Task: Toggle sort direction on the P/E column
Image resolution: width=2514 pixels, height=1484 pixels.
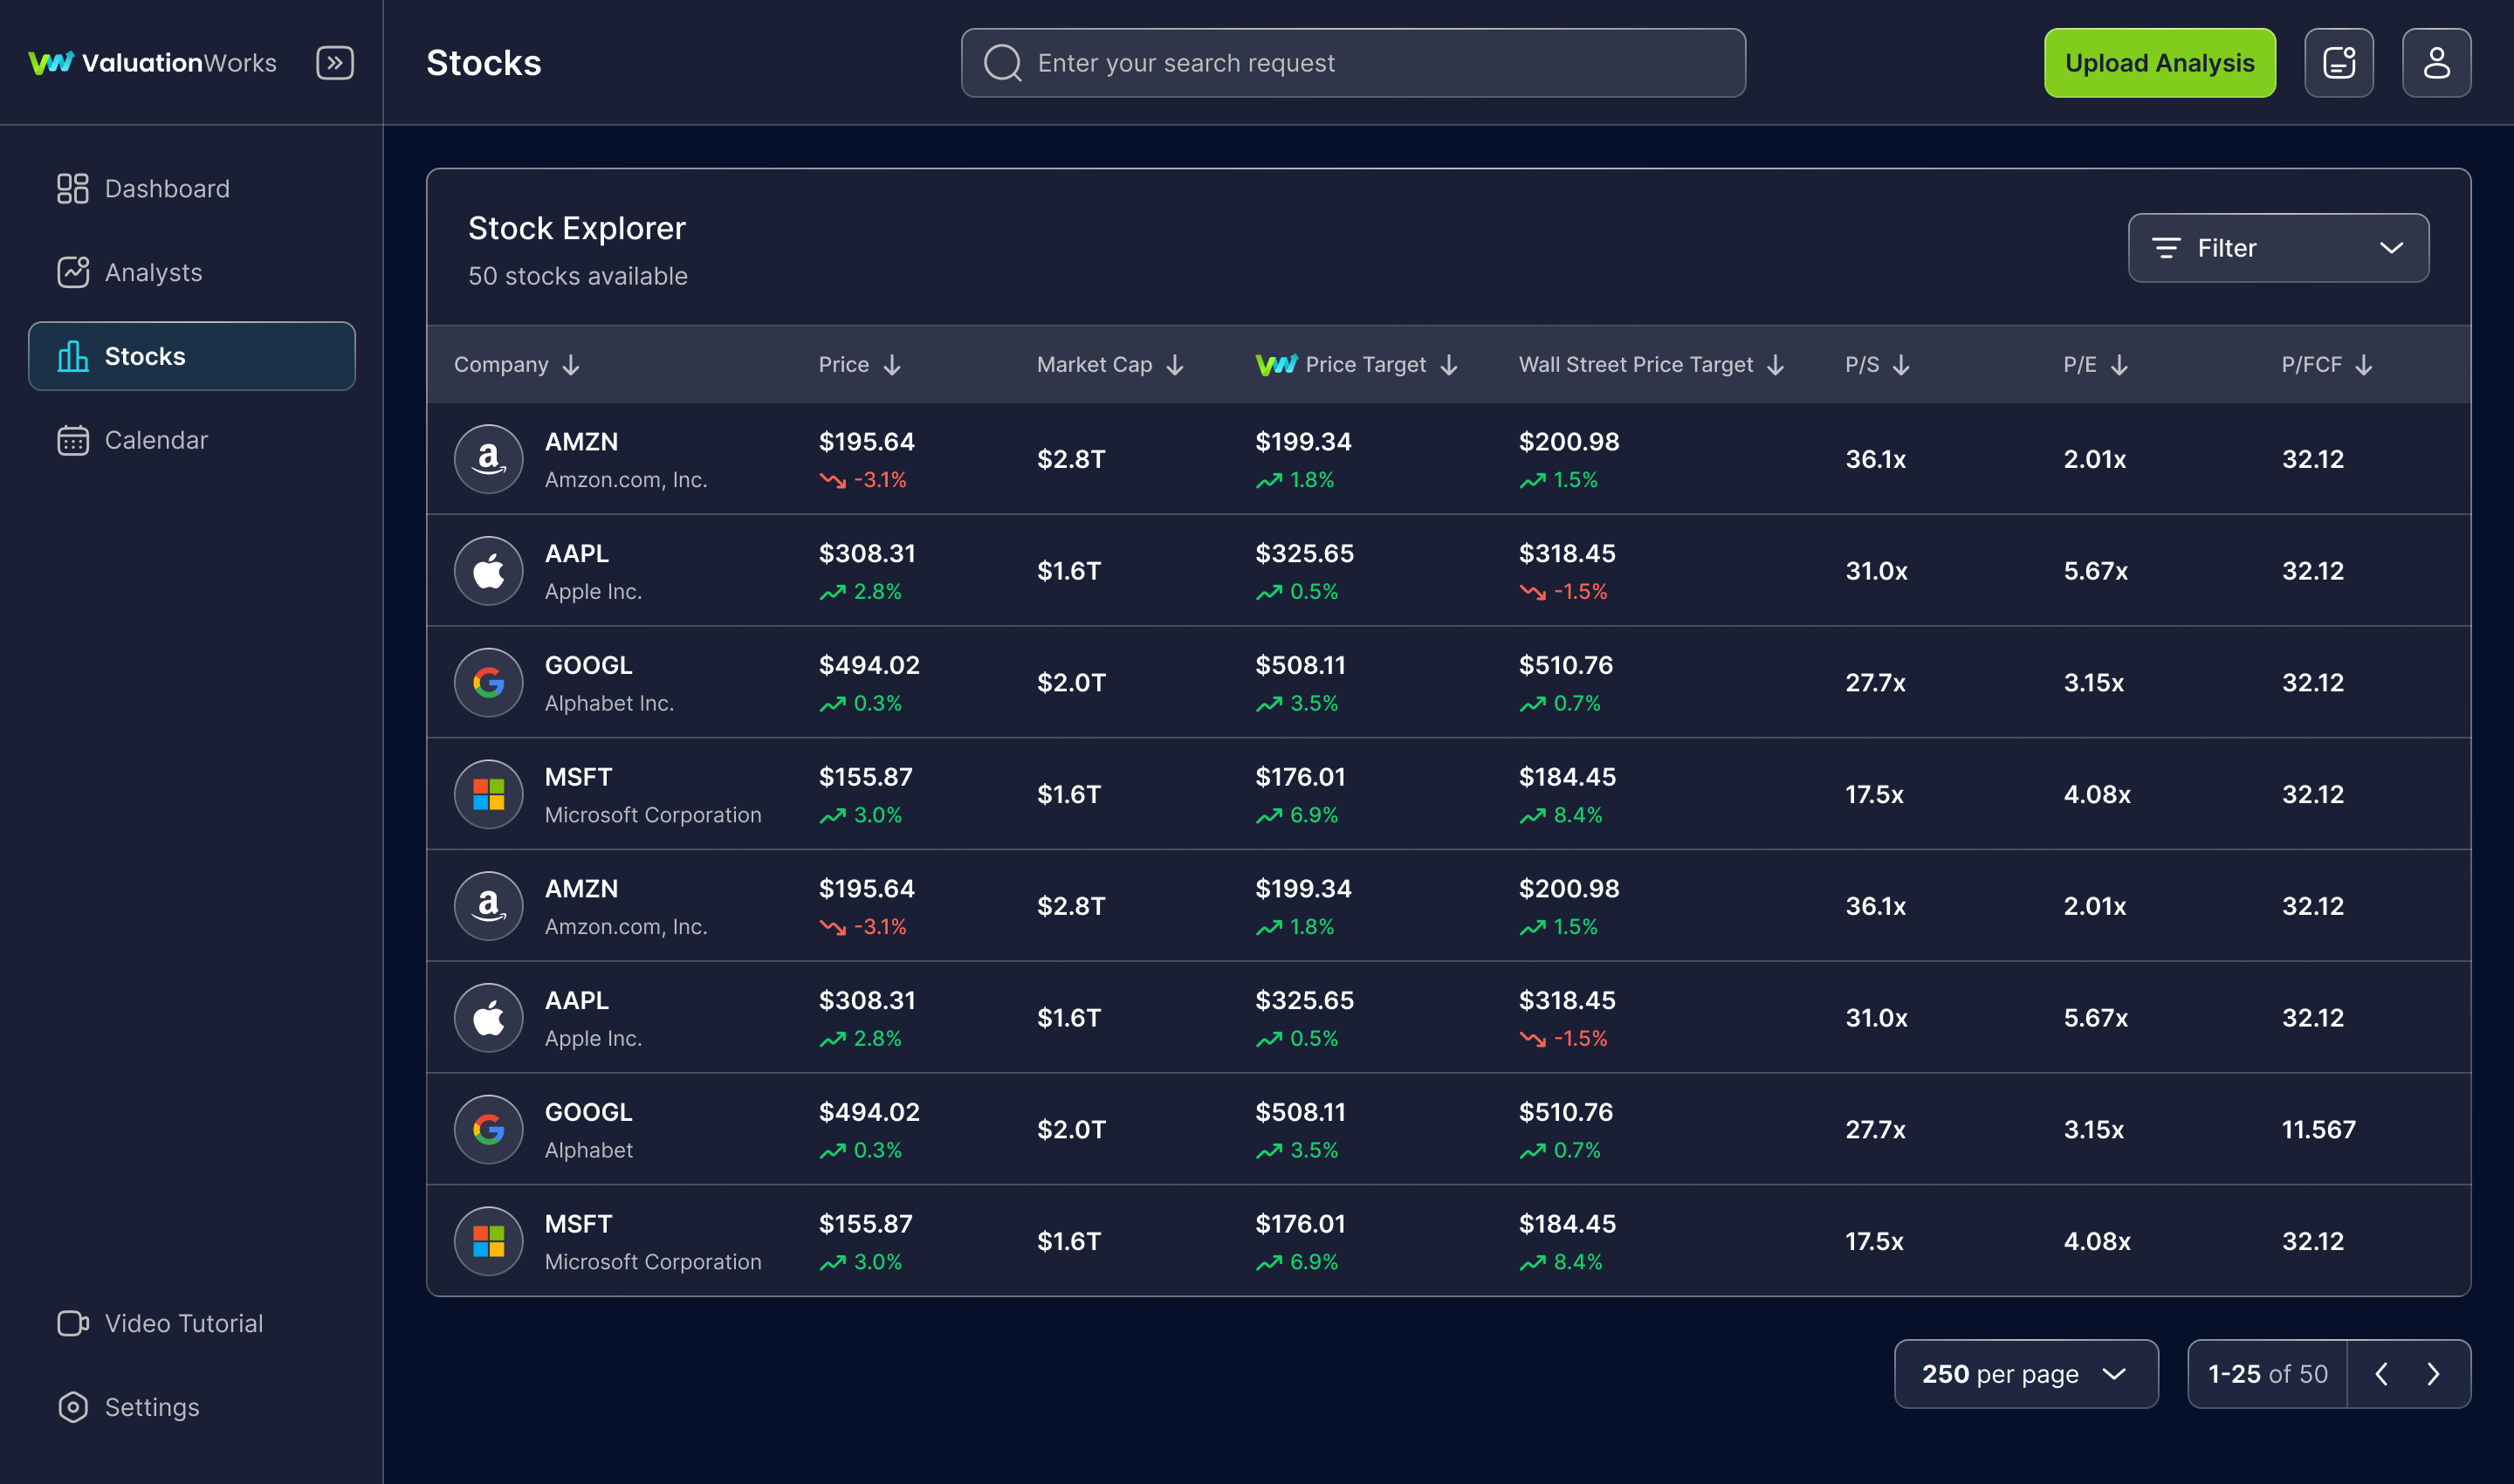Action: pos(2119,364)
